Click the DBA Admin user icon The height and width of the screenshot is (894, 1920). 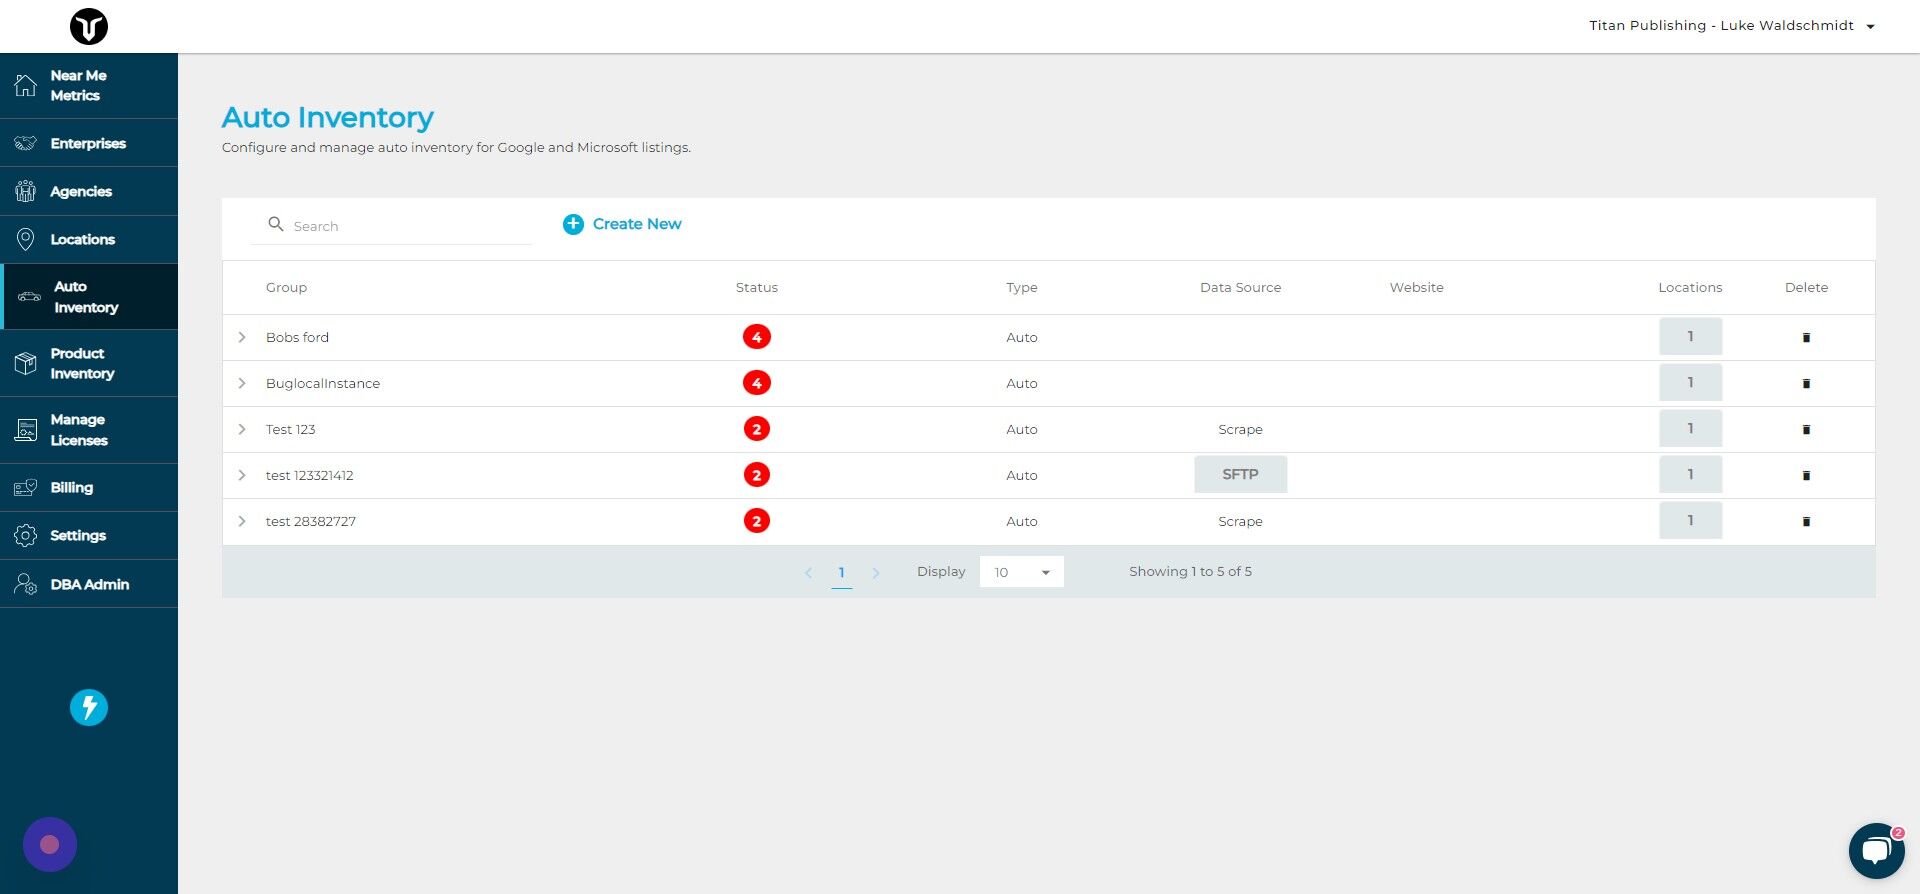point(25,584)
